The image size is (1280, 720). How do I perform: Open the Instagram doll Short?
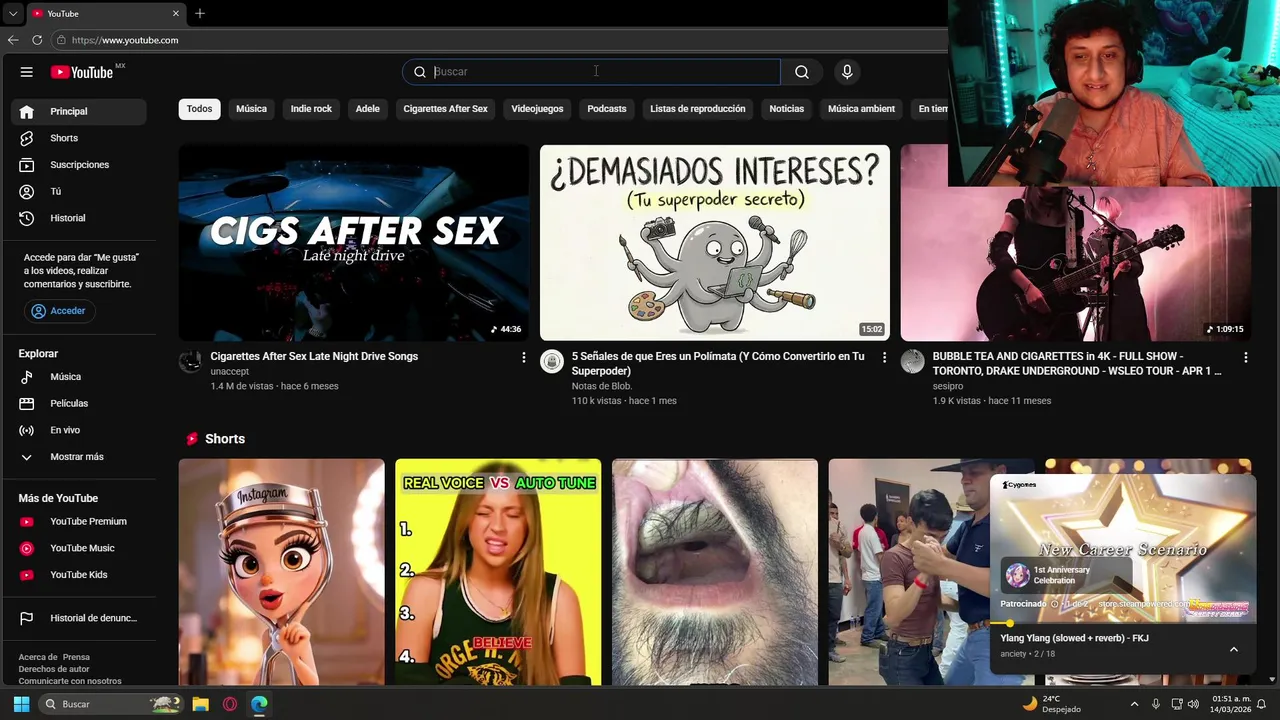[x=282, y=572]
